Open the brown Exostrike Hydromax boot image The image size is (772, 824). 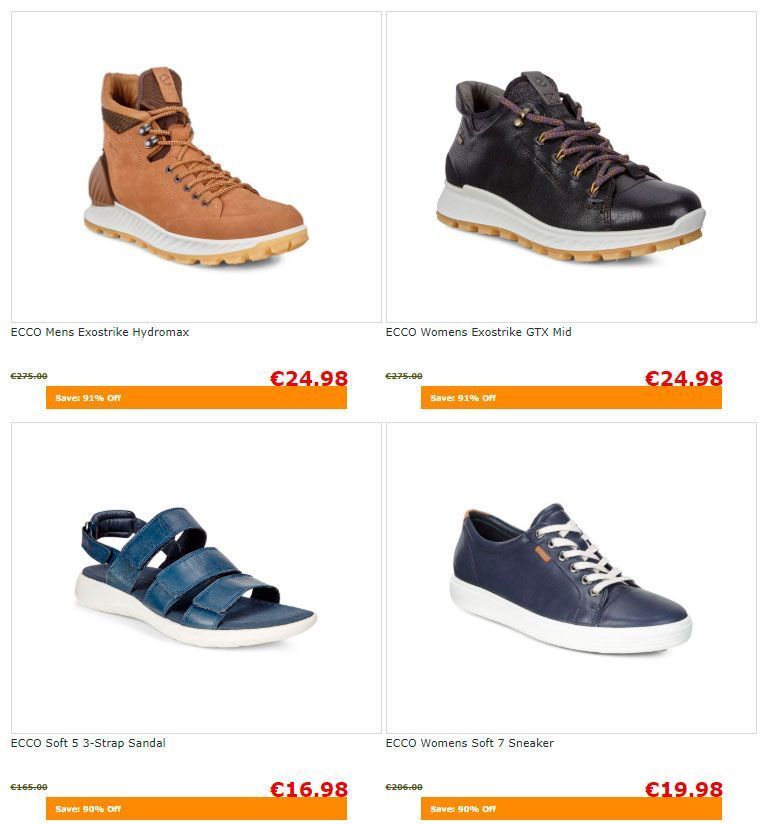[196, 167]
